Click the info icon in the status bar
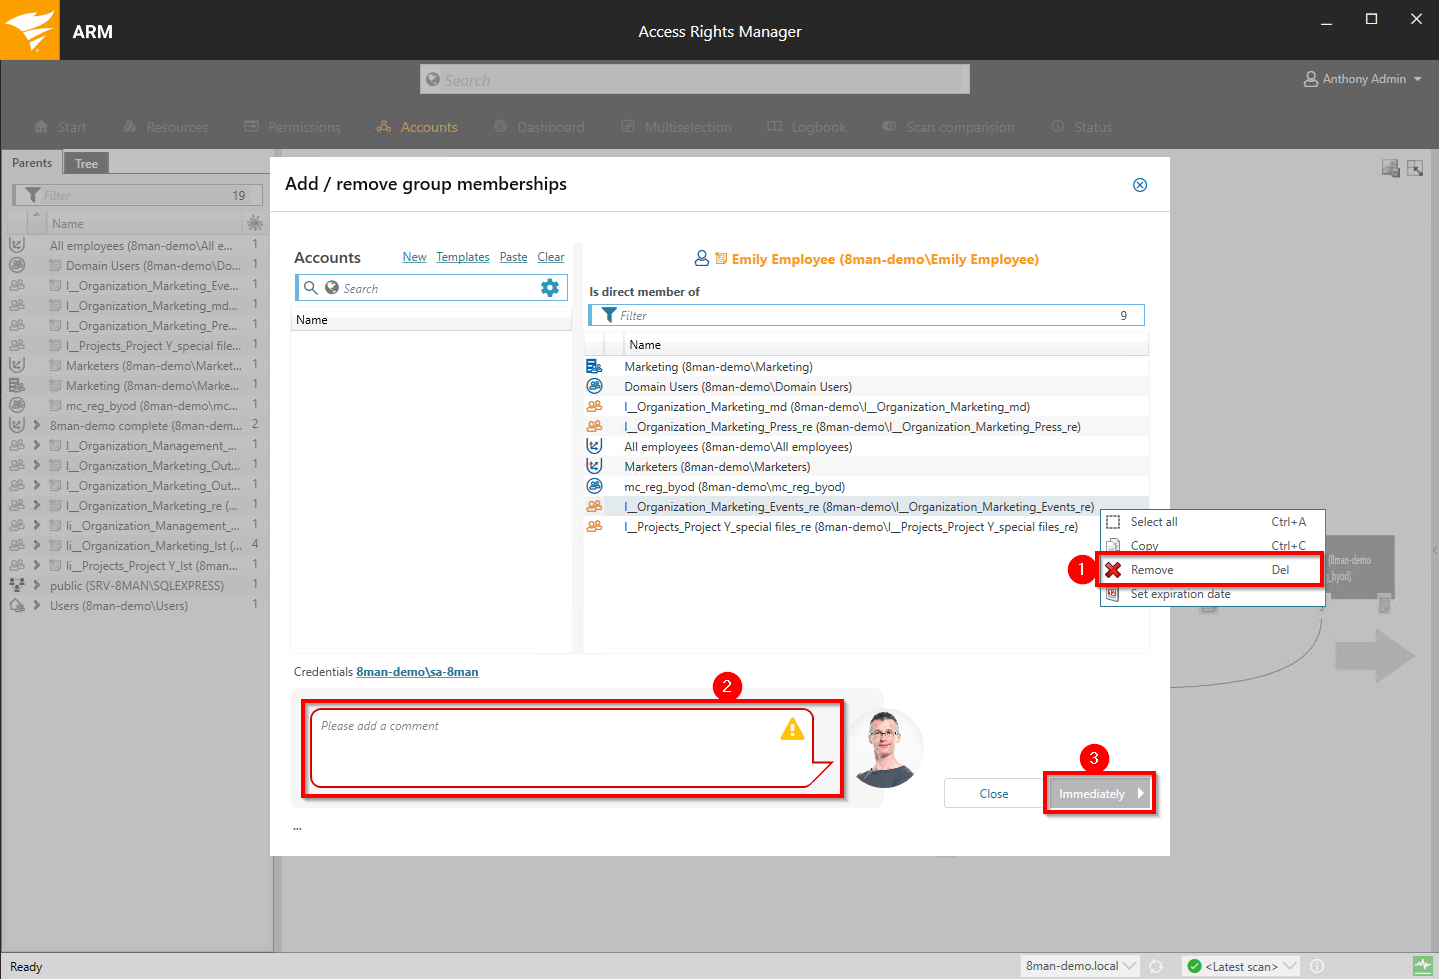This screenshot has width=1439, height=979. [x=1317, y=966]
